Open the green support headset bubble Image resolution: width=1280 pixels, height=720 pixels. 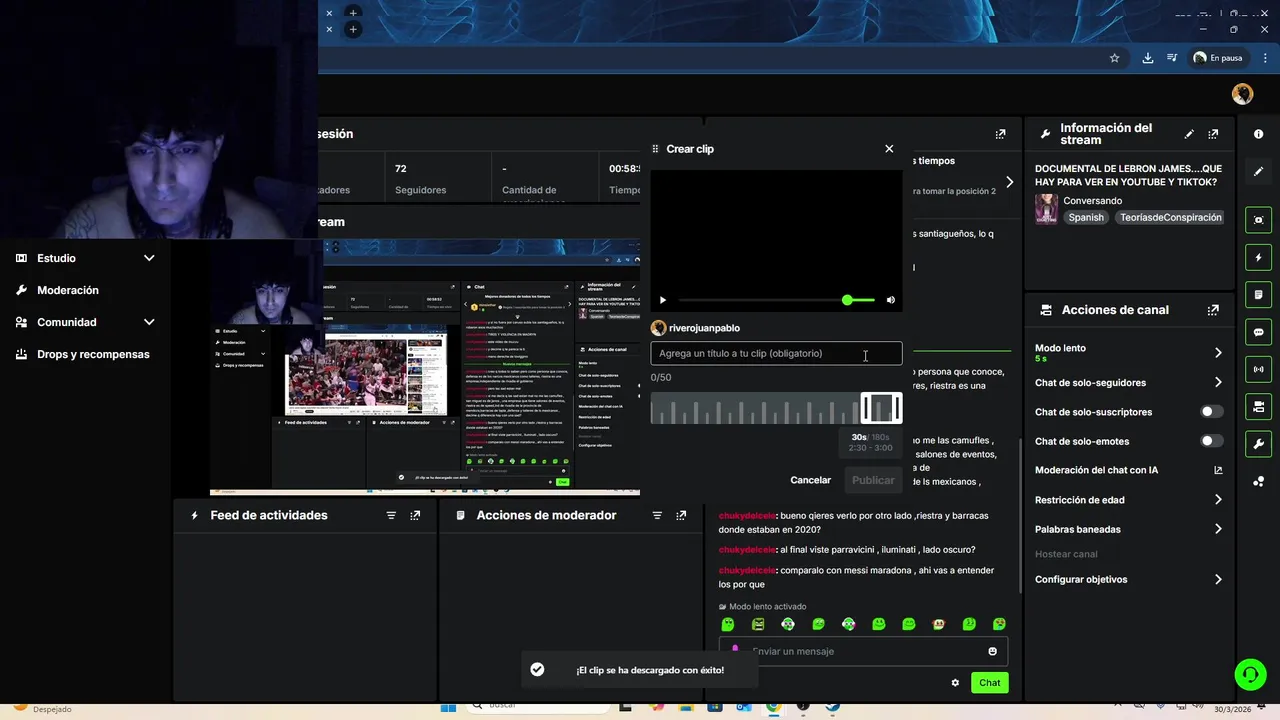click(x=1250, y=675)
